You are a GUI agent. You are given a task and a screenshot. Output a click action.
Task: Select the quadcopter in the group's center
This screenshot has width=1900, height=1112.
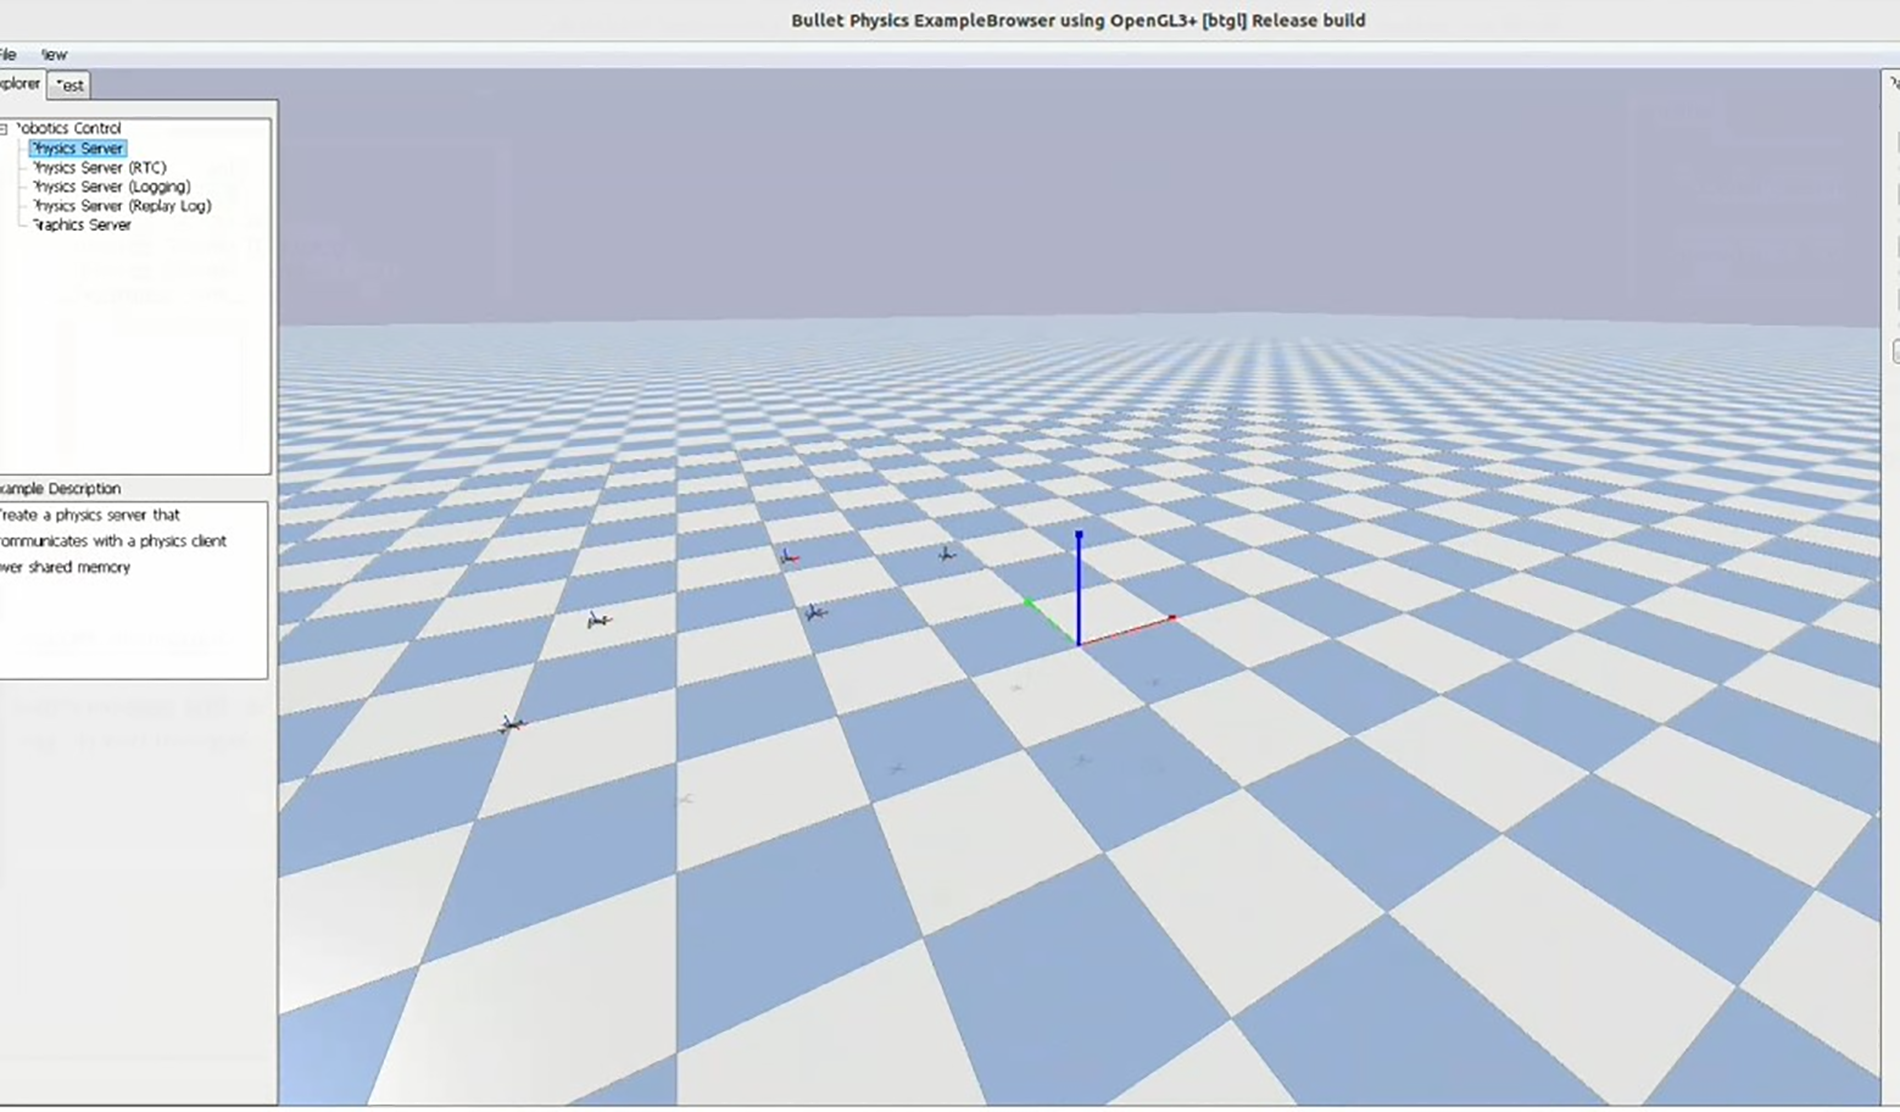[x=815, y=612]
